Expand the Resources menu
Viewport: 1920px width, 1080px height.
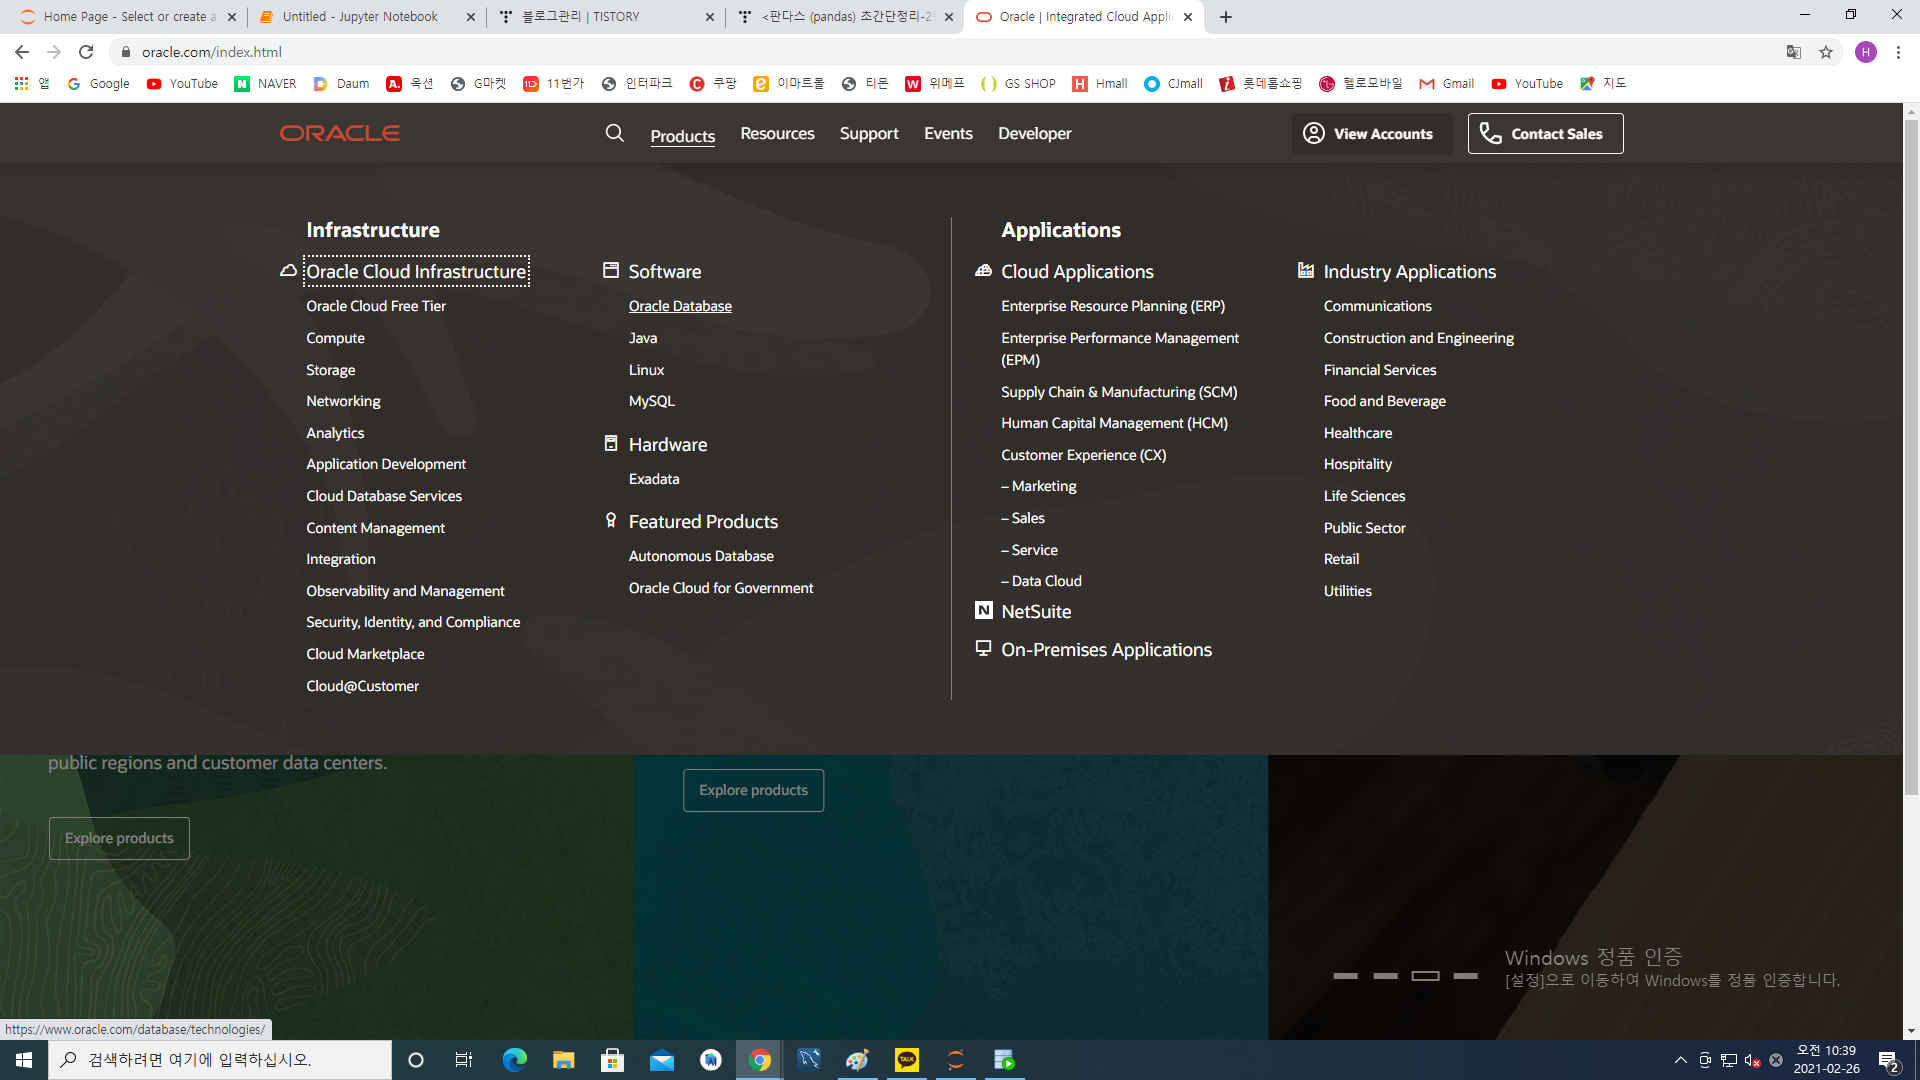click(777, 133)
